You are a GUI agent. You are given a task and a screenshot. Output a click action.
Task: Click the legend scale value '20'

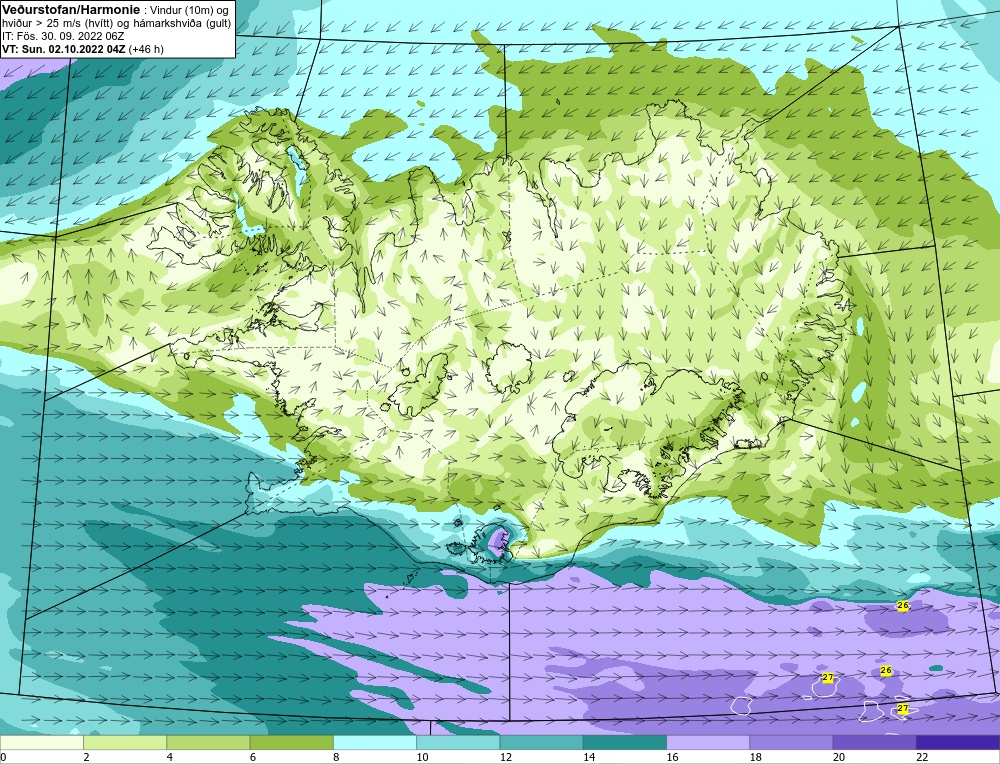(x=838, y=757)
